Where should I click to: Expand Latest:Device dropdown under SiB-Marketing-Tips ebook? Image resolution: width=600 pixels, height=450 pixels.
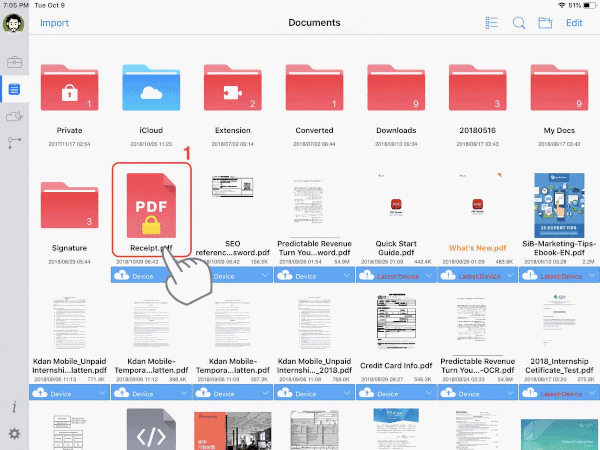[x=592, y=276]
